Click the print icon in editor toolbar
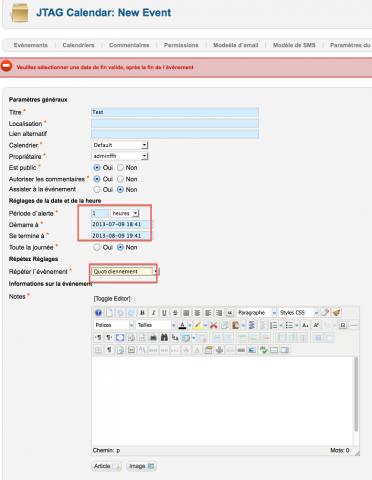 pos(153,338)
